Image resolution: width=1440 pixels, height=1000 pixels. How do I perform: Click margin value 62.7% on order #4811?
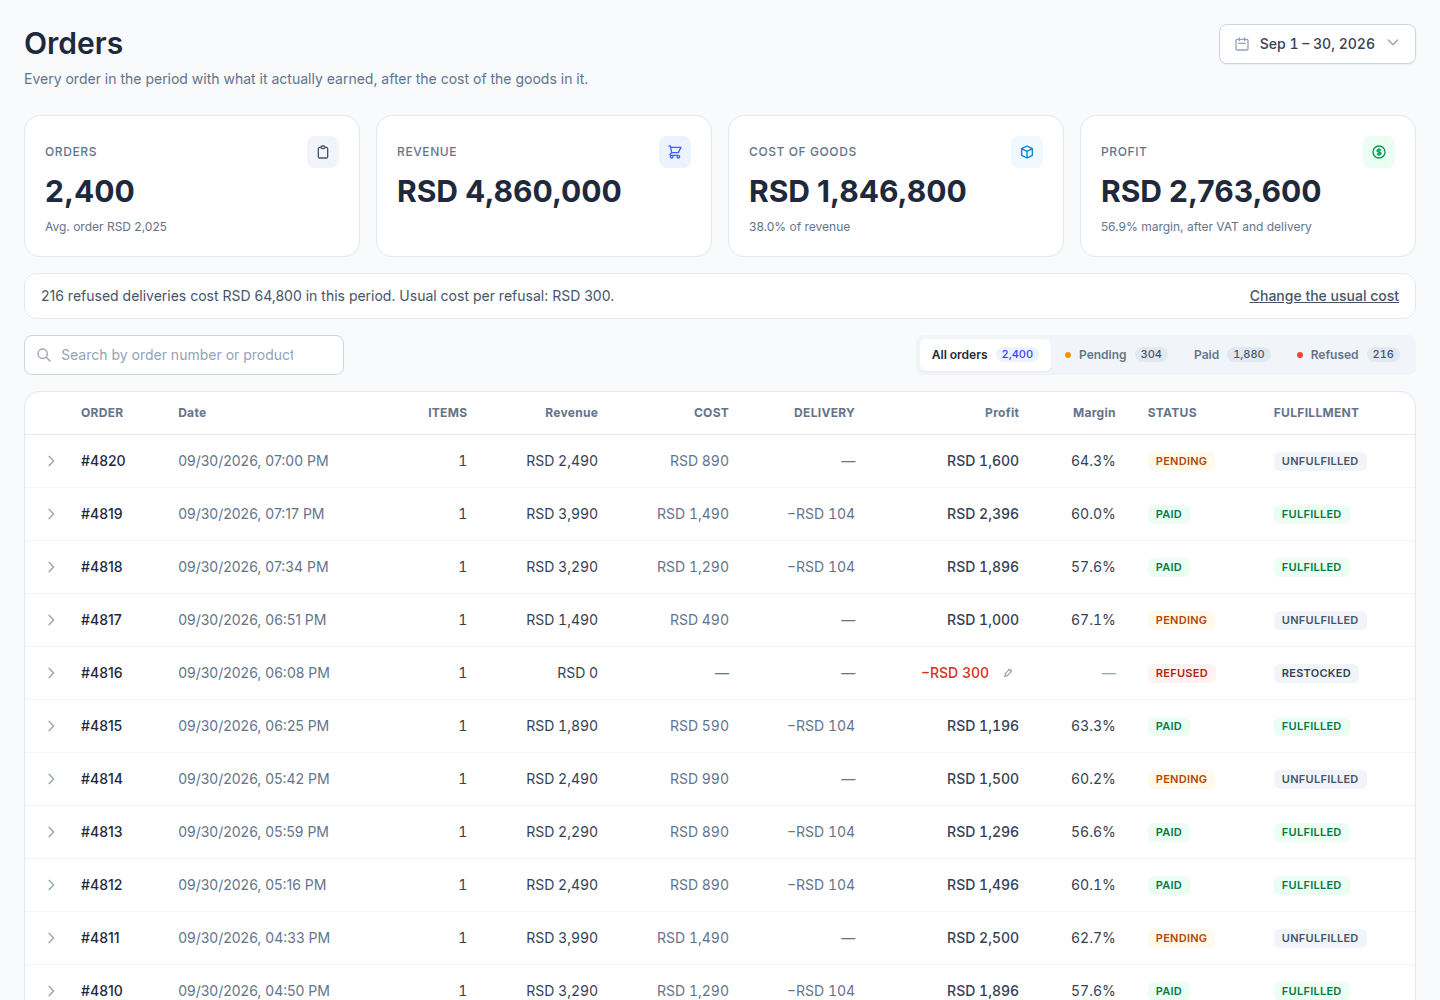point(1093,938)
